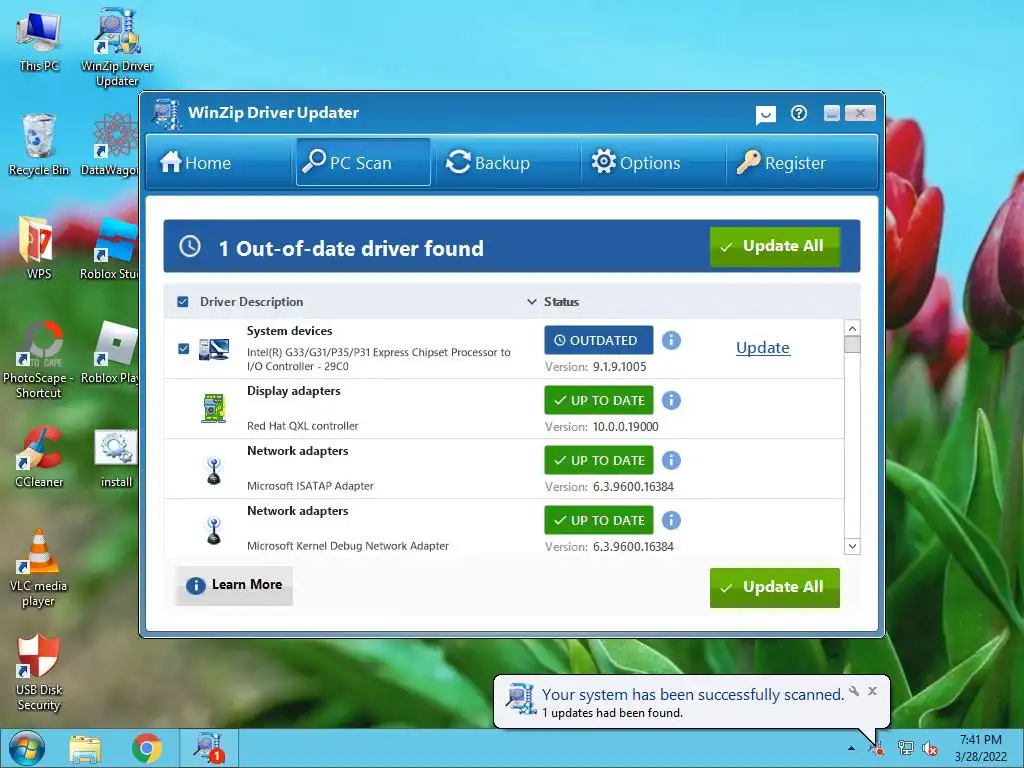Select the CCleaner desktop icon
Image resolution: width=1024 pixels, height=768 pixels.
pyautogui.click(x=39, y=456)
